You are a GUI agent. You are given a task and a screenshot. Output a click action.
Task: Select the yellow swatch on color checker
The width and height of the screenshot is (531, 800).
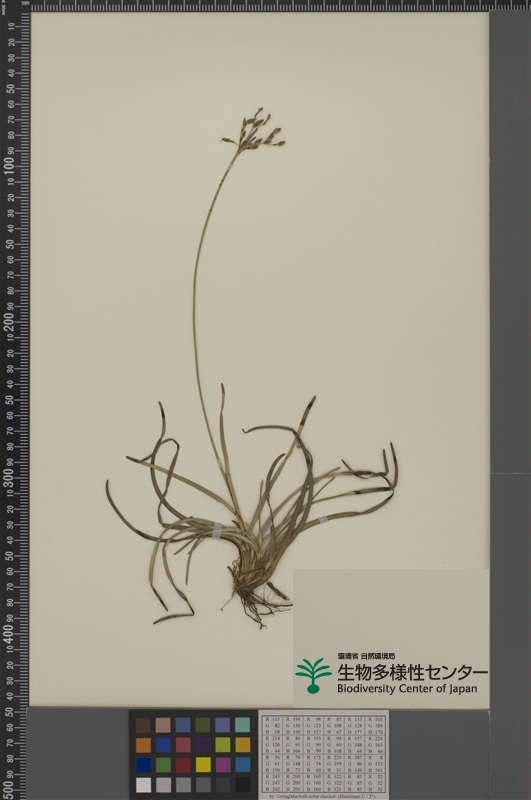pyautogui.click(x=203, y=764)
